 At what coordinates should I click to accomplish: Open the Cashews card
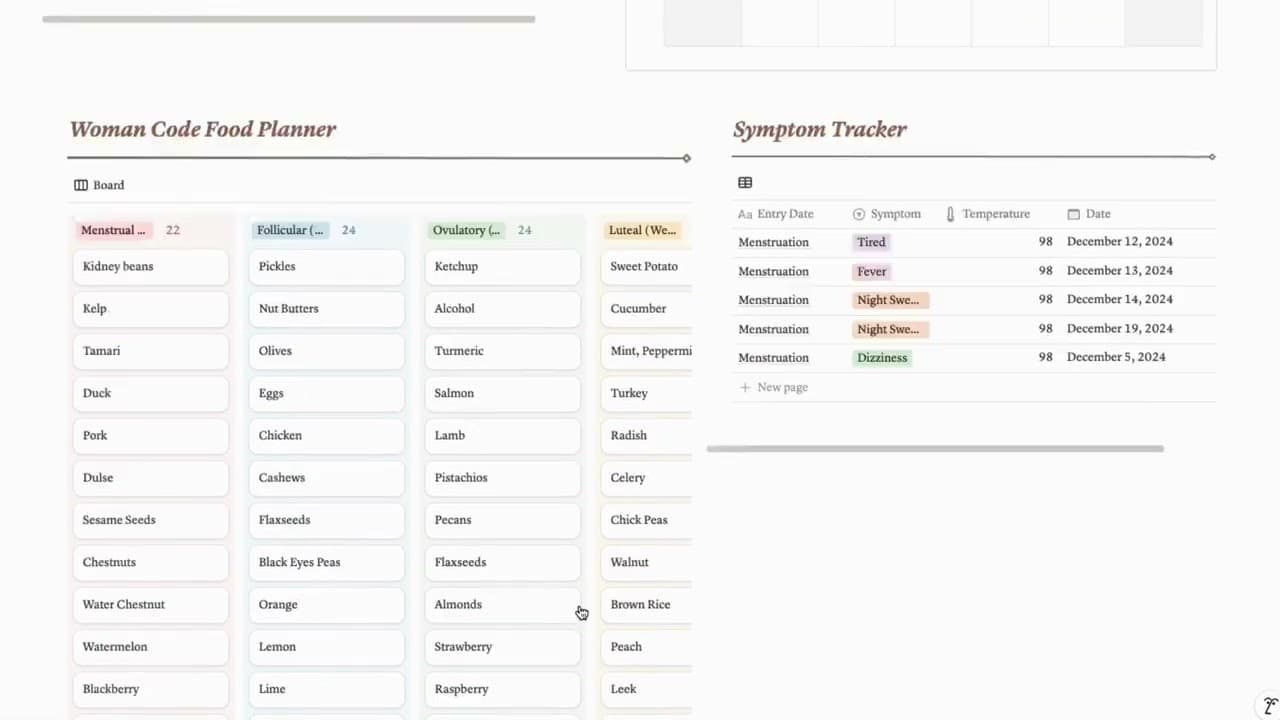tap(327, 478)
